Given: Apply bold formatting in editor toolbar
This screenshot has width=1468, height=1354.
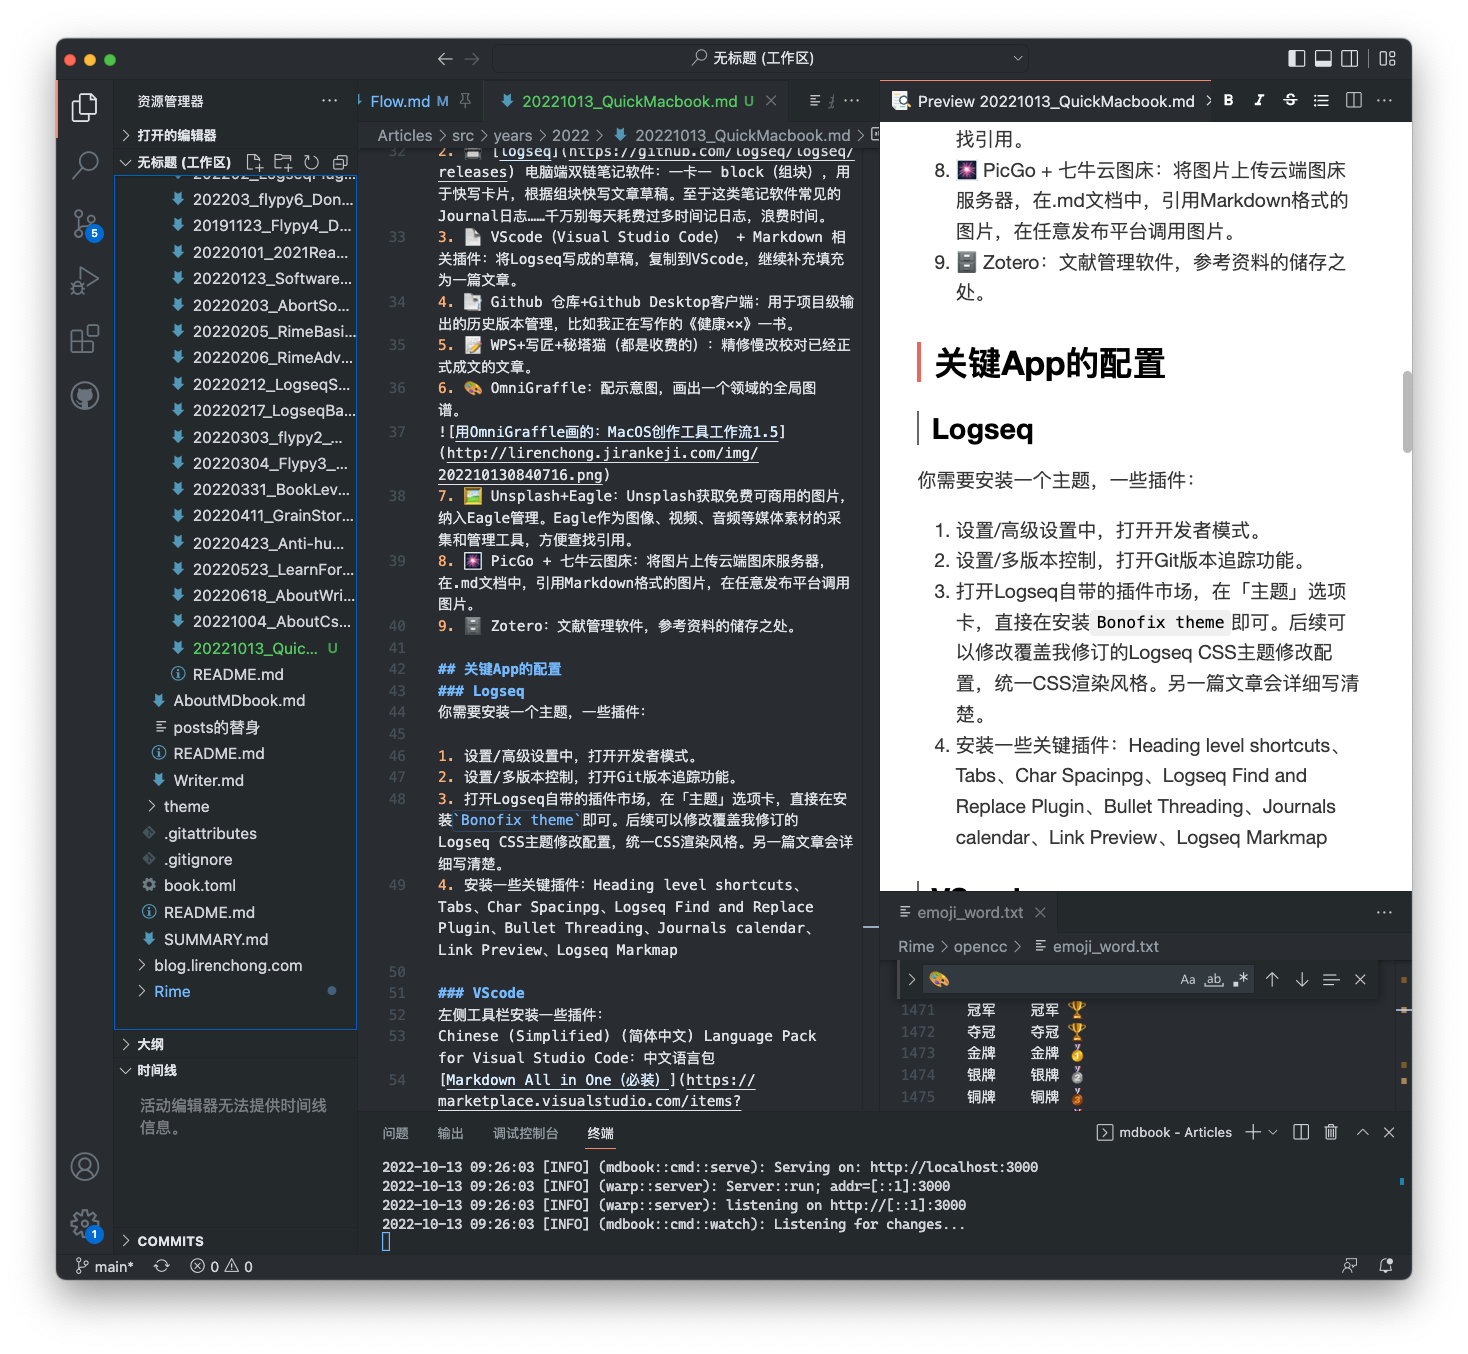Looking at the screenshot, I should coord(1228,100).
